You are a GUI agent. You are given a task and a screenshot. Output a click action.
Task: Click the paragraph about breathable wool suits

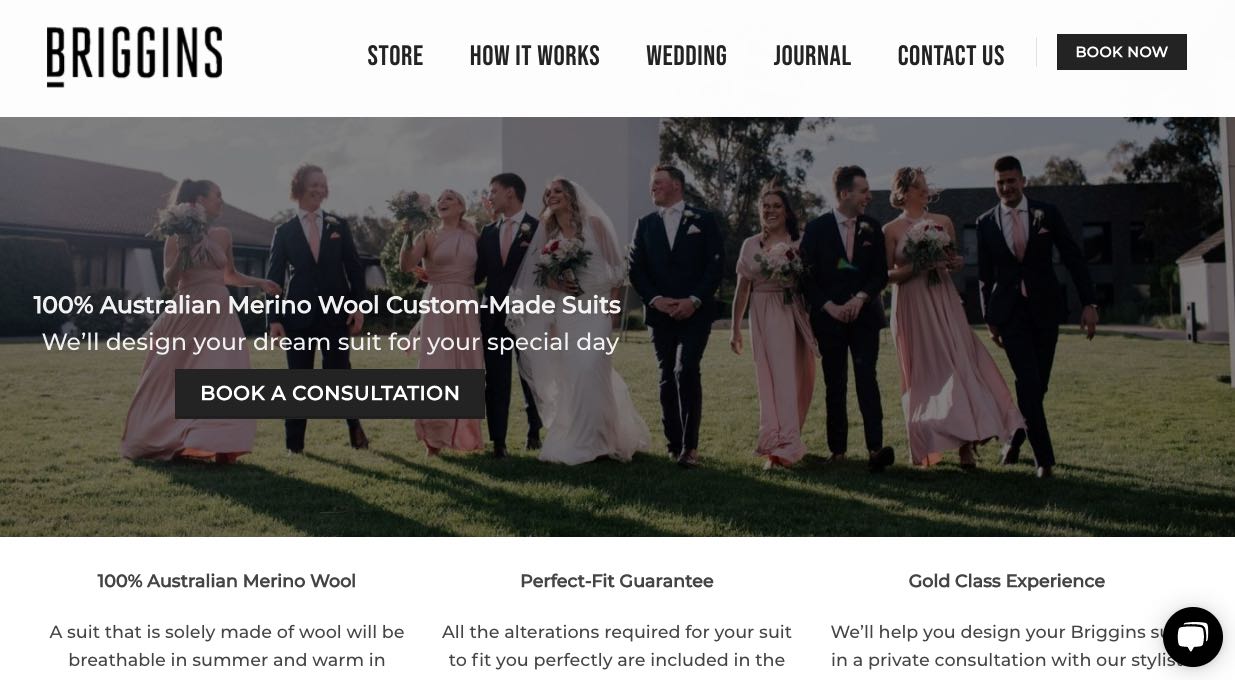[x=227, y=646]
